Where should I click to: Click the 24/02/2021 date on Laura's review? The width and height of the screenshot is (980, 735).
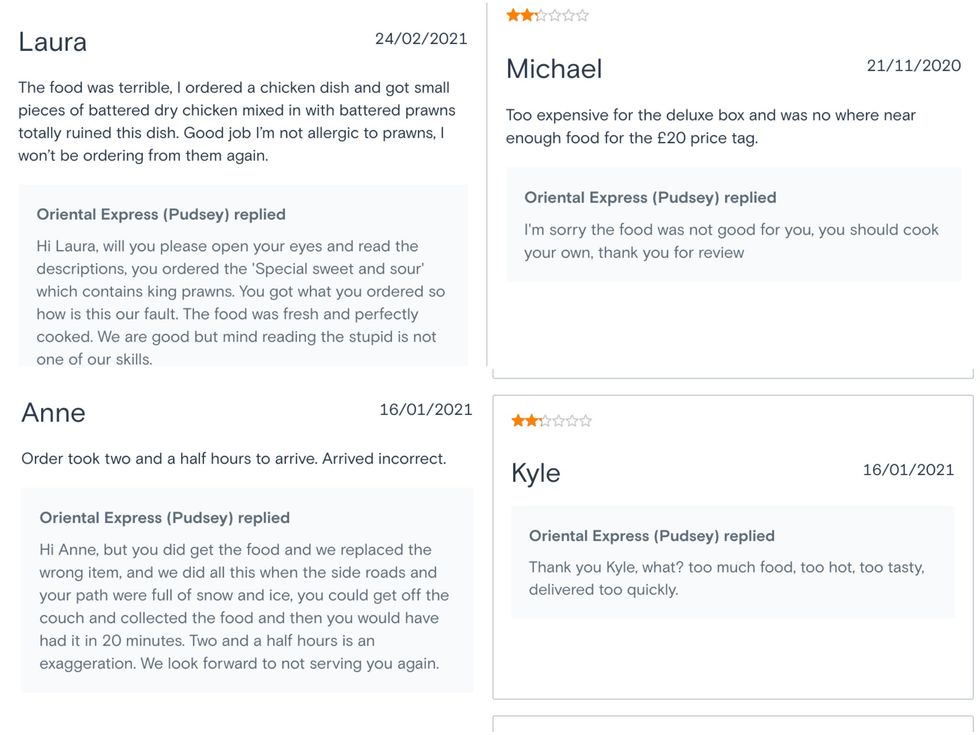pos(421,39)
